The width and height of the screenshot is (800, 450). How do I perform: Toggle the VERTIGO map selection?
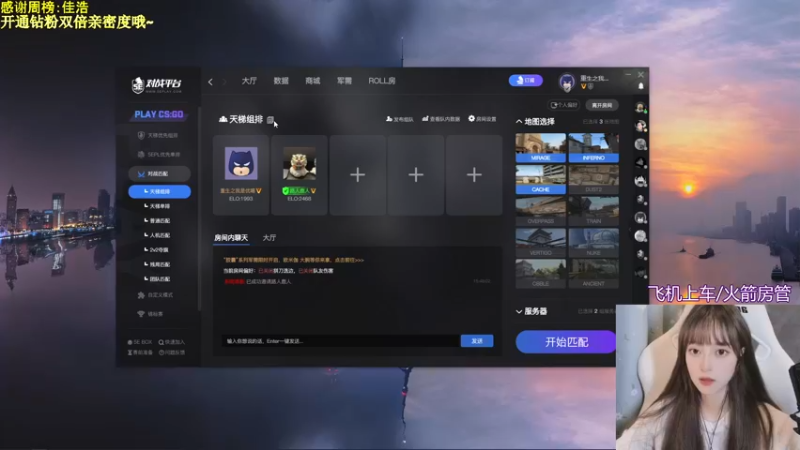pyautogui.click(x=541, y=243)
